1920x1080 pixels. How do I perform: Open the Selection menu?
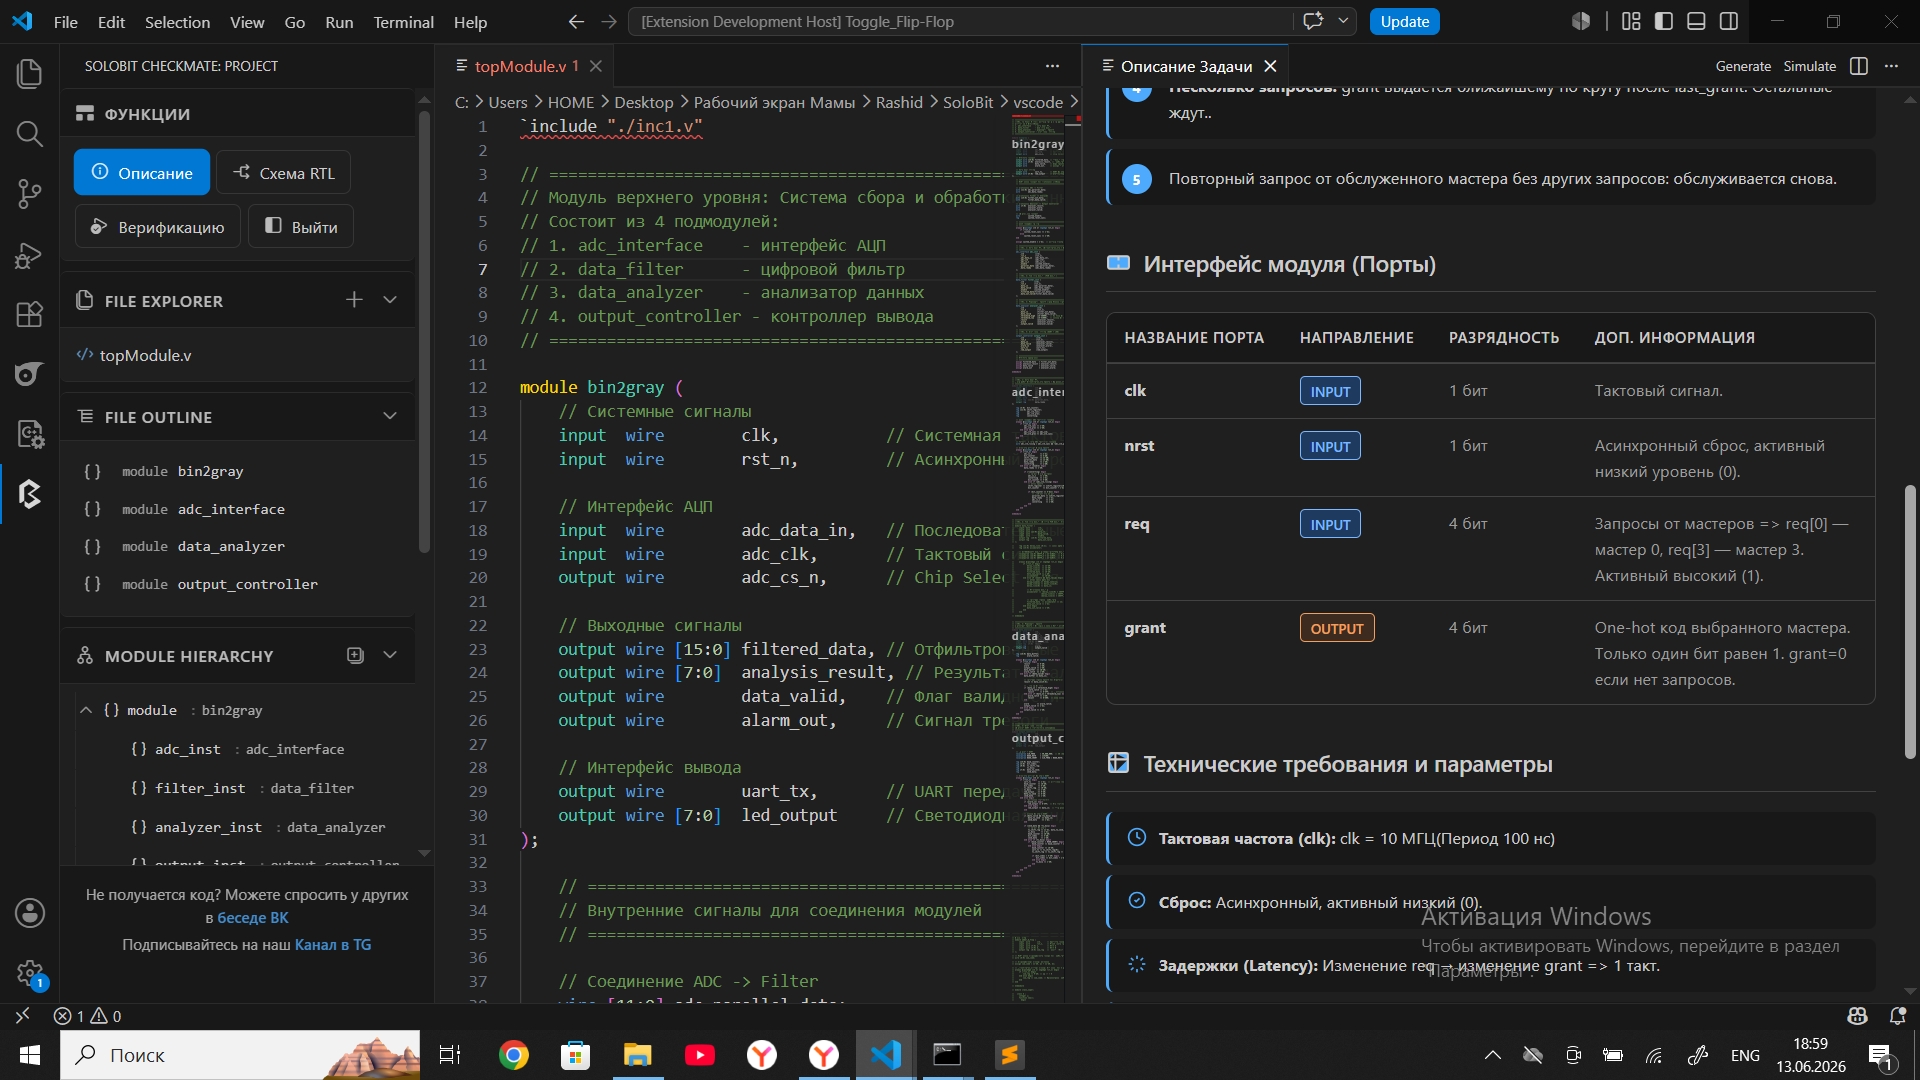coord(177,22)
